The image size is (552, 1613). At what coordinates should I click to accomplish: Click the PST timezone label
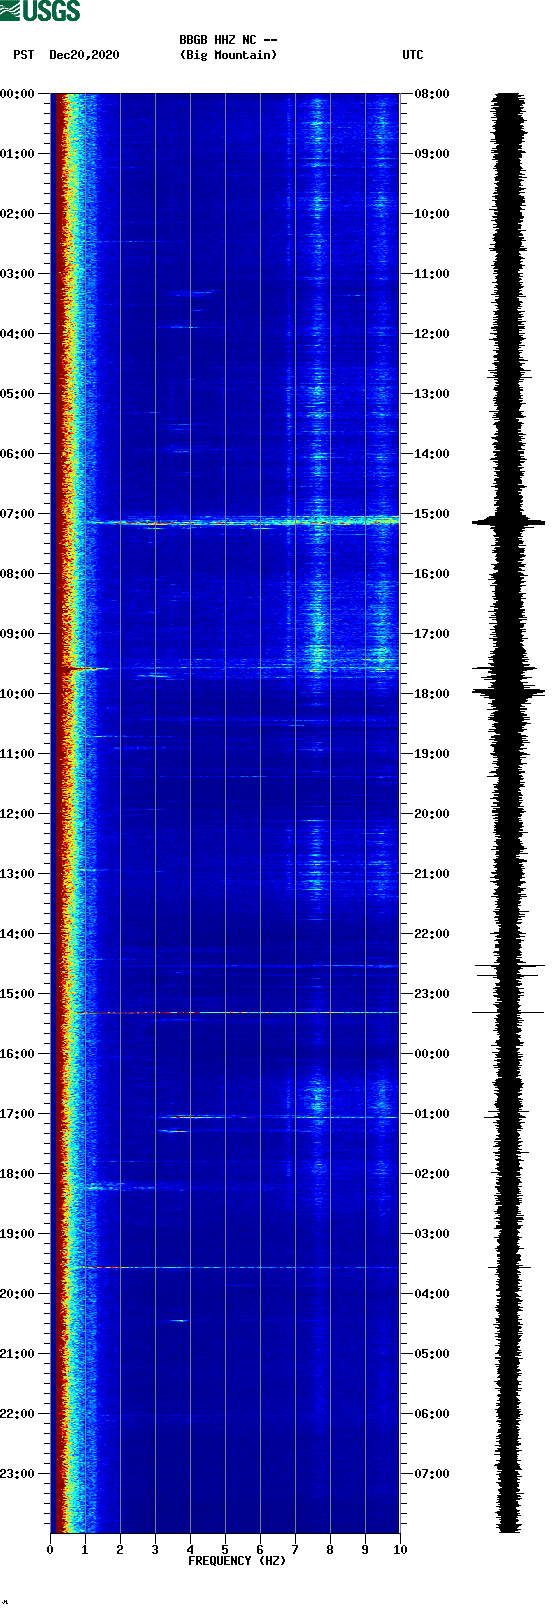tap(23, 55)
